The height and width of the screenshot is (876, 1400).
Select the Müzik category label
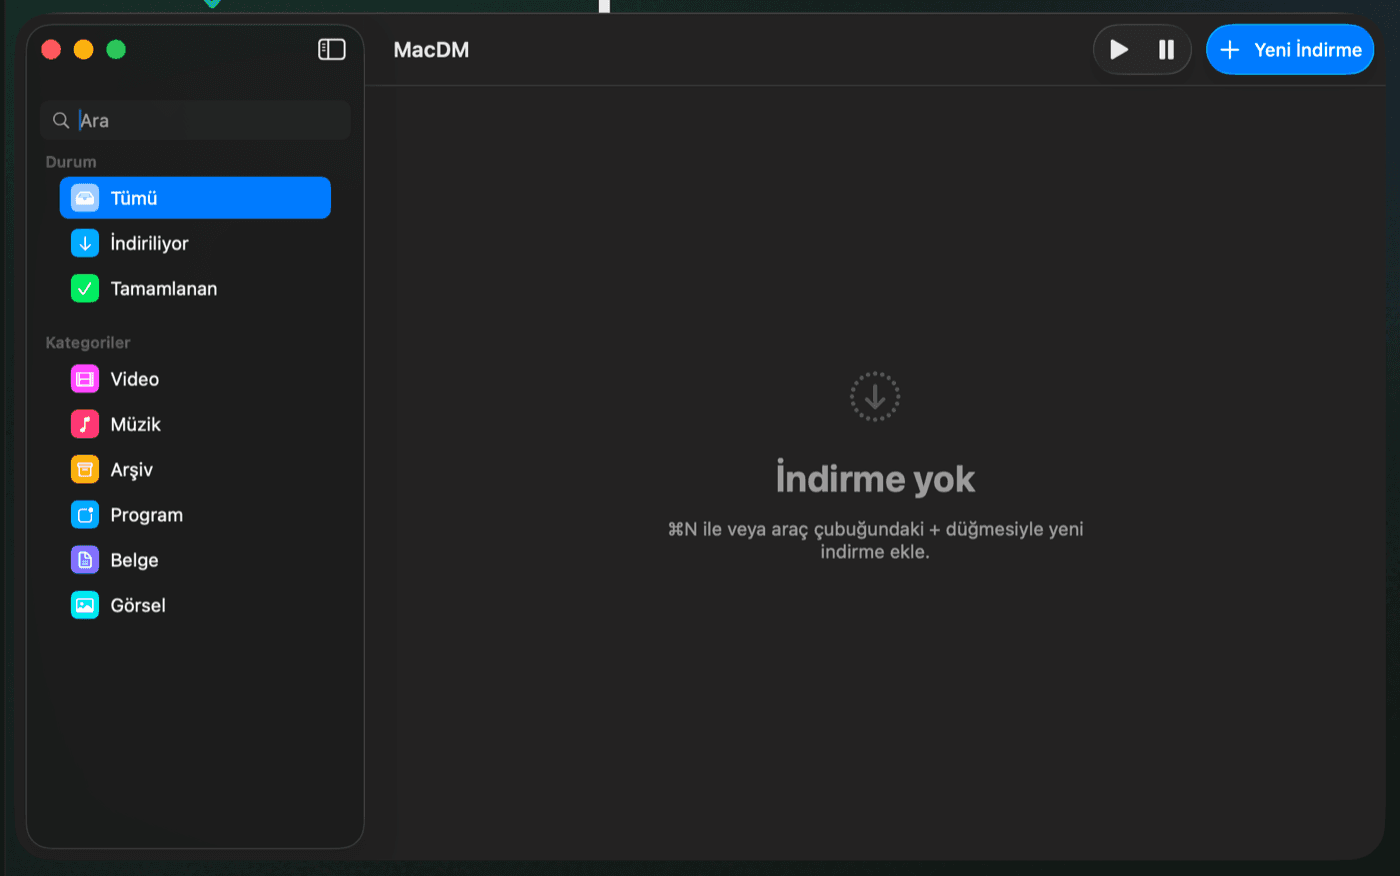136,424
